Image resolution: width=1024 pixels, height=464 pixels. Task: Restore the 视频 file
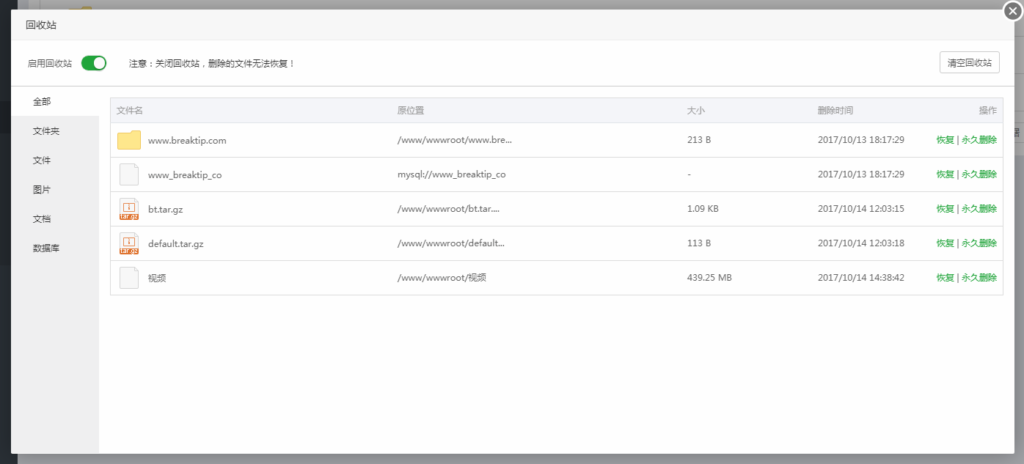(x=945, y=278)
